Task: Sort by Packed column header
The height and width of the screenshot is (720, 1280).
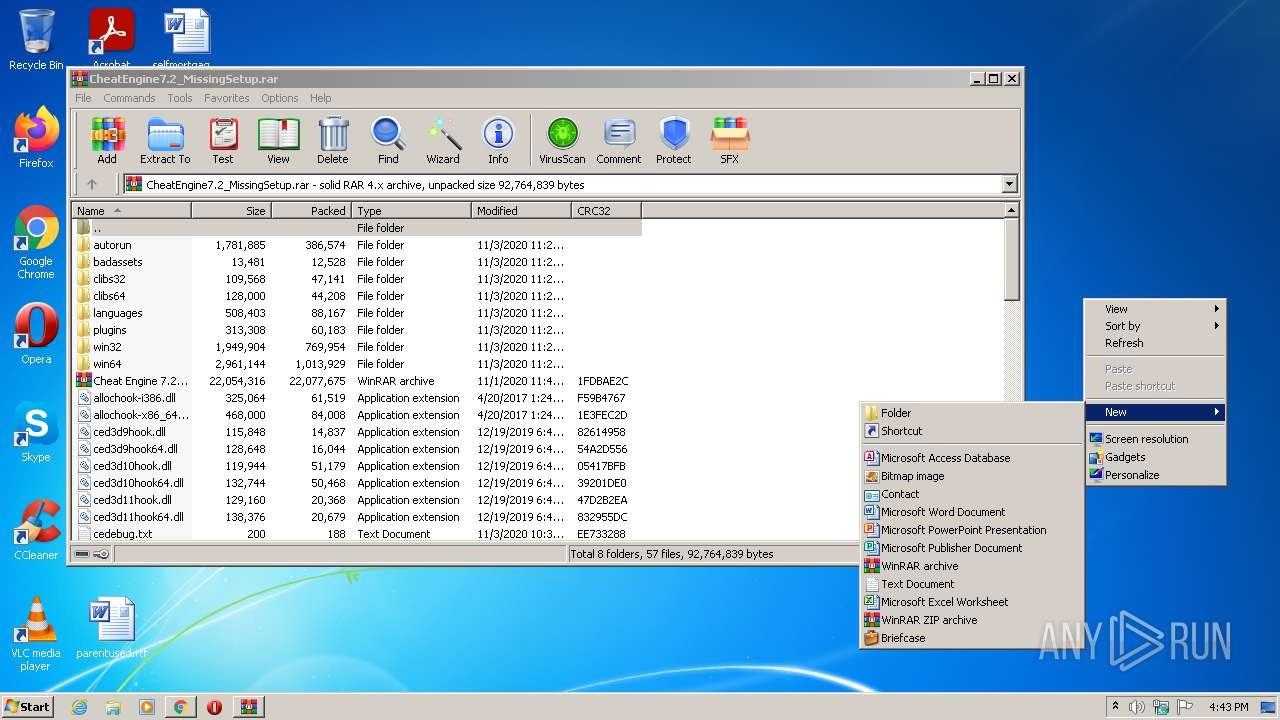Action: [x=311, y=211]
